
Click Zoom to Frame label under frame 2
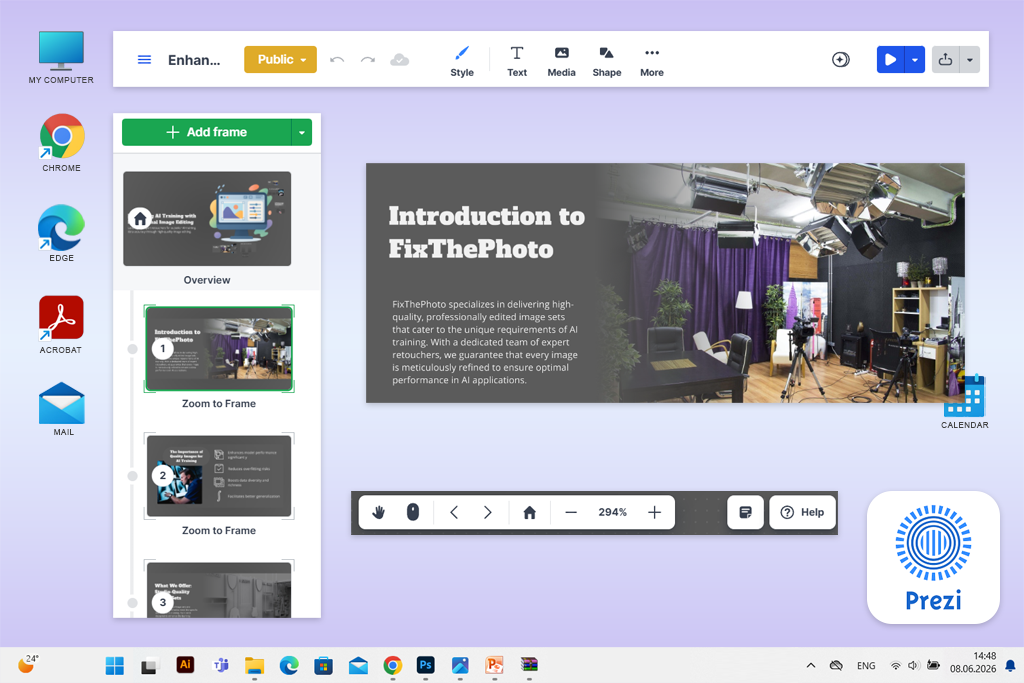click(x=219, y=530)
